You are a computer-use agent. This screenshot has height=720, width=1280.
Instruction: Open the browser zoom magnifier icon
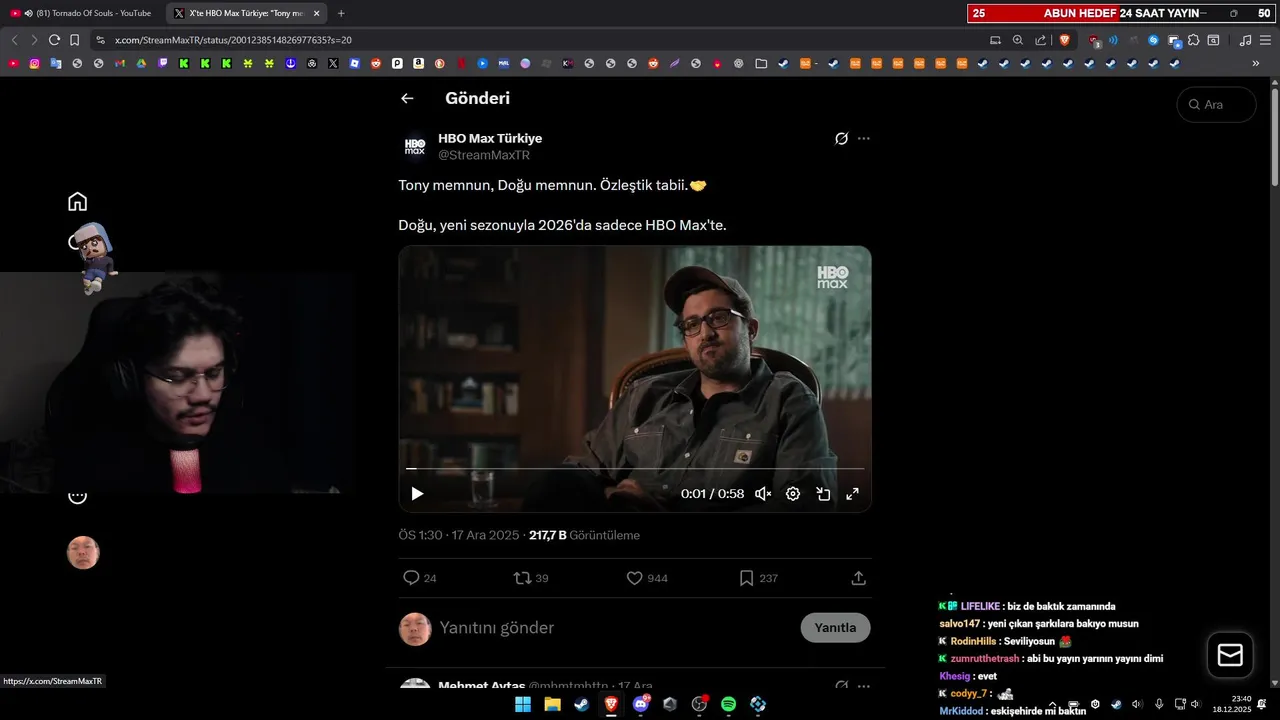(1018, 40)
